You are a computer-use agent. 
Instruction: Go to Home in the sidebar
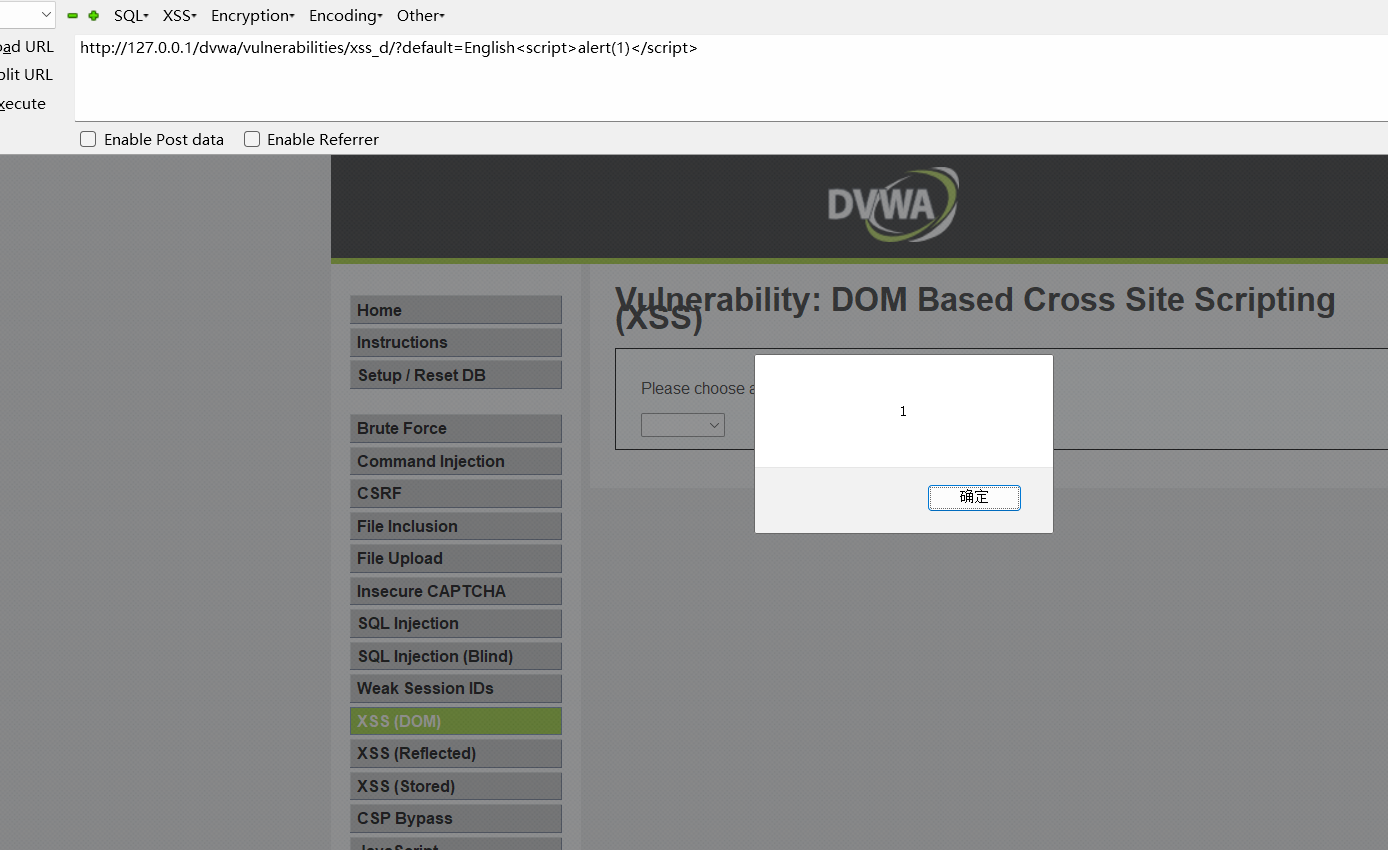(x=456, y=310)
